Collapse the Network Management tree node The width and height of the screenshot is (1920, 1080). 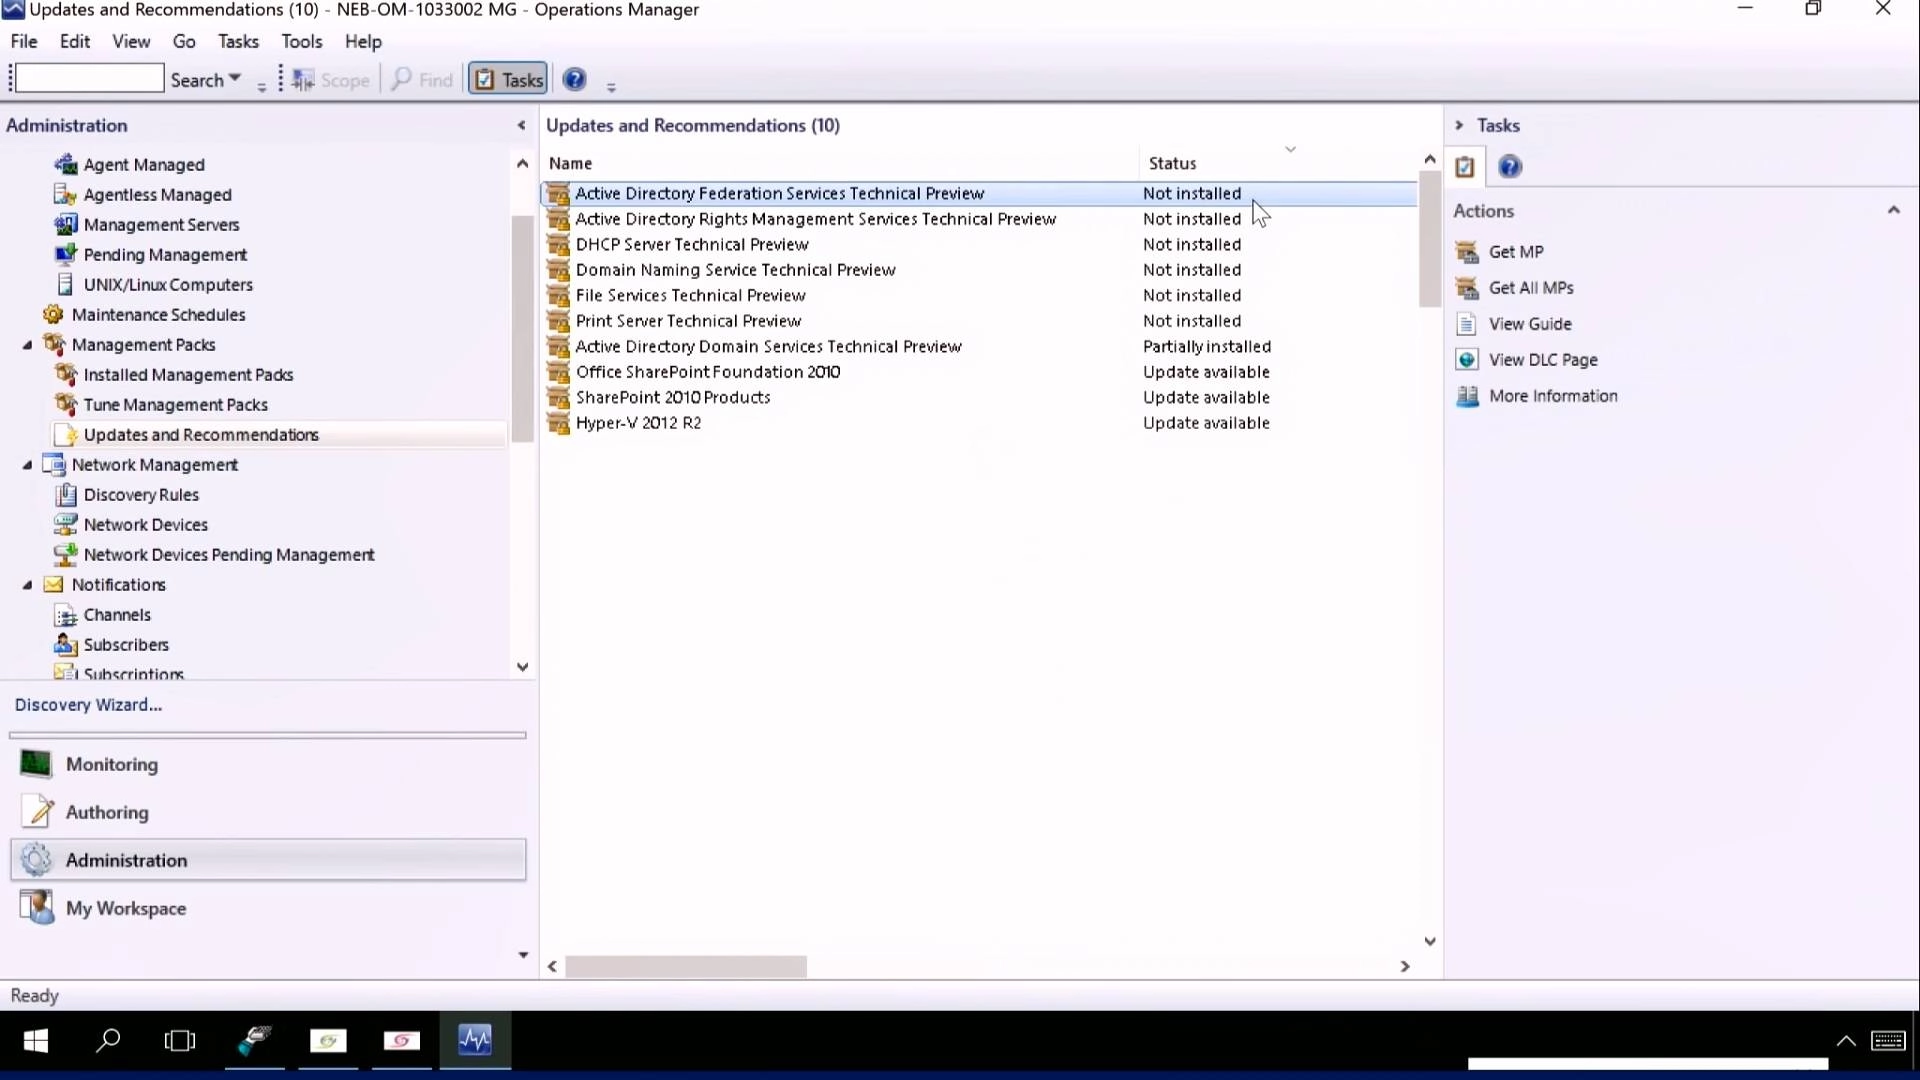tap(27, 465)
